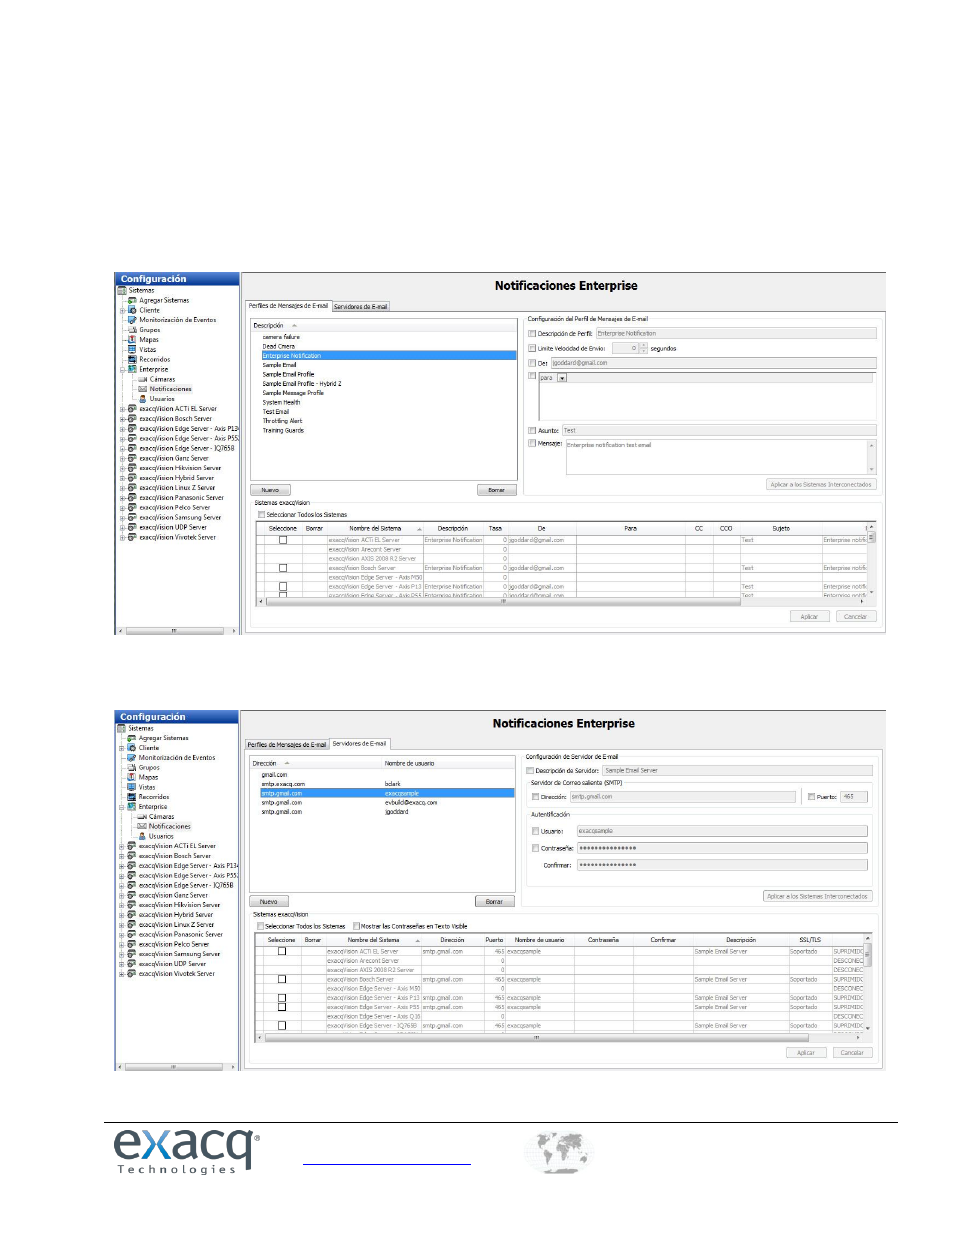Click Usuarios person icon in E-mail servers window
The image size is (954, 1235).
pyautogui.click(x=142, y=836)
